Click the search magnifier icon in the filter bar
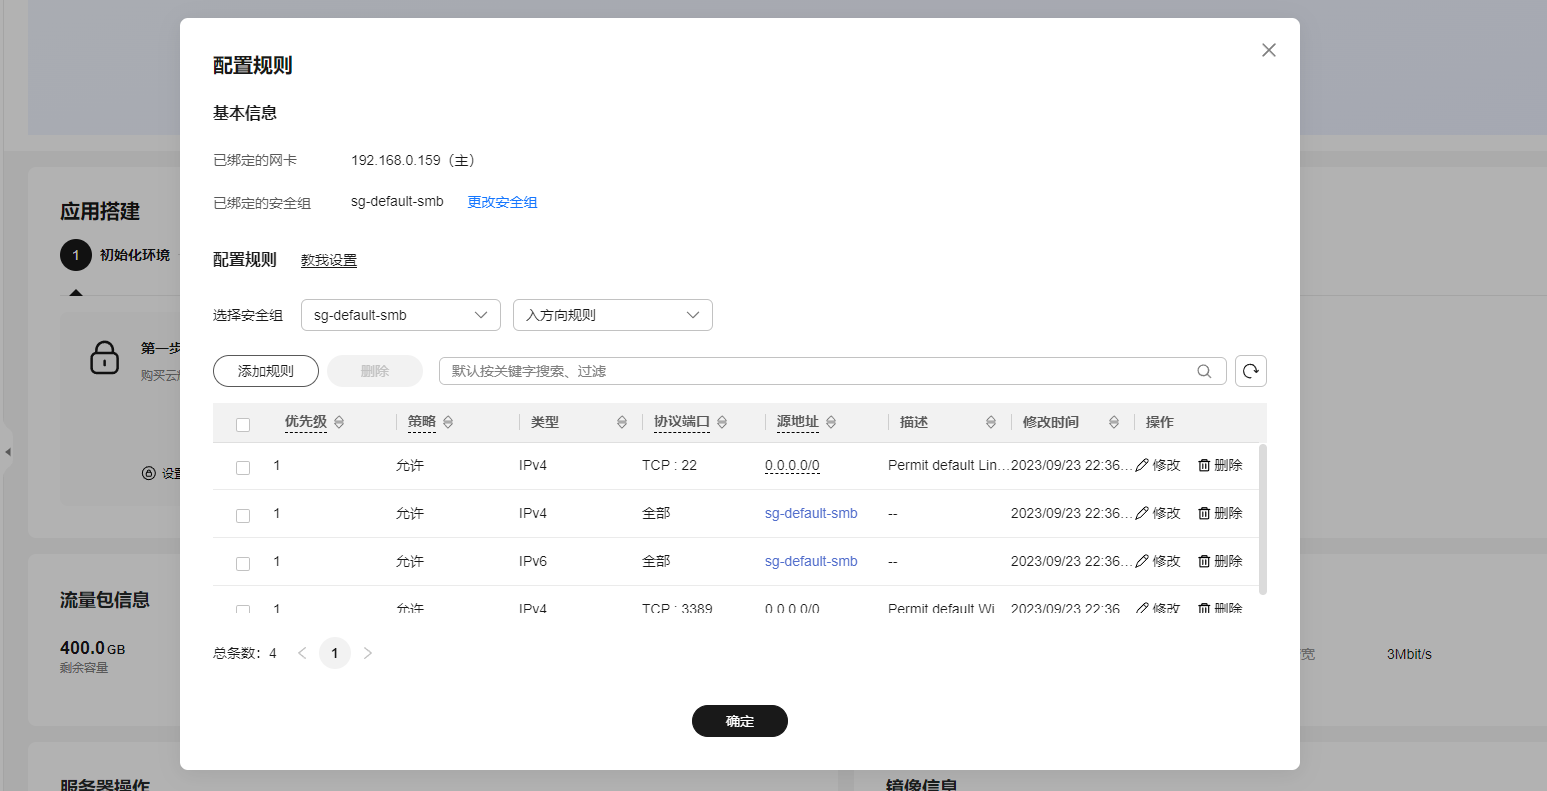Image resolution: width=1547 pixels, height=791 pixels. 1204,370
